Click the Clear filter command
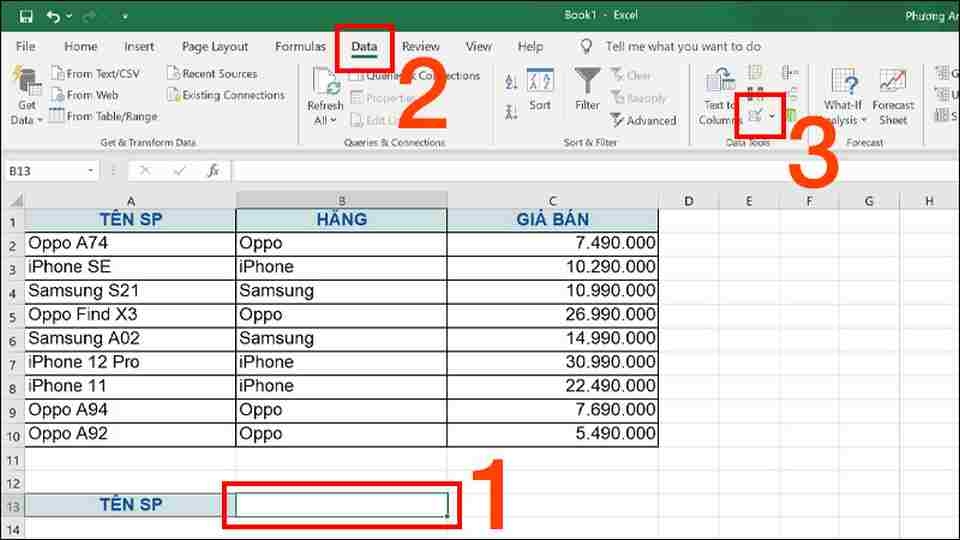 pos(631,75)
